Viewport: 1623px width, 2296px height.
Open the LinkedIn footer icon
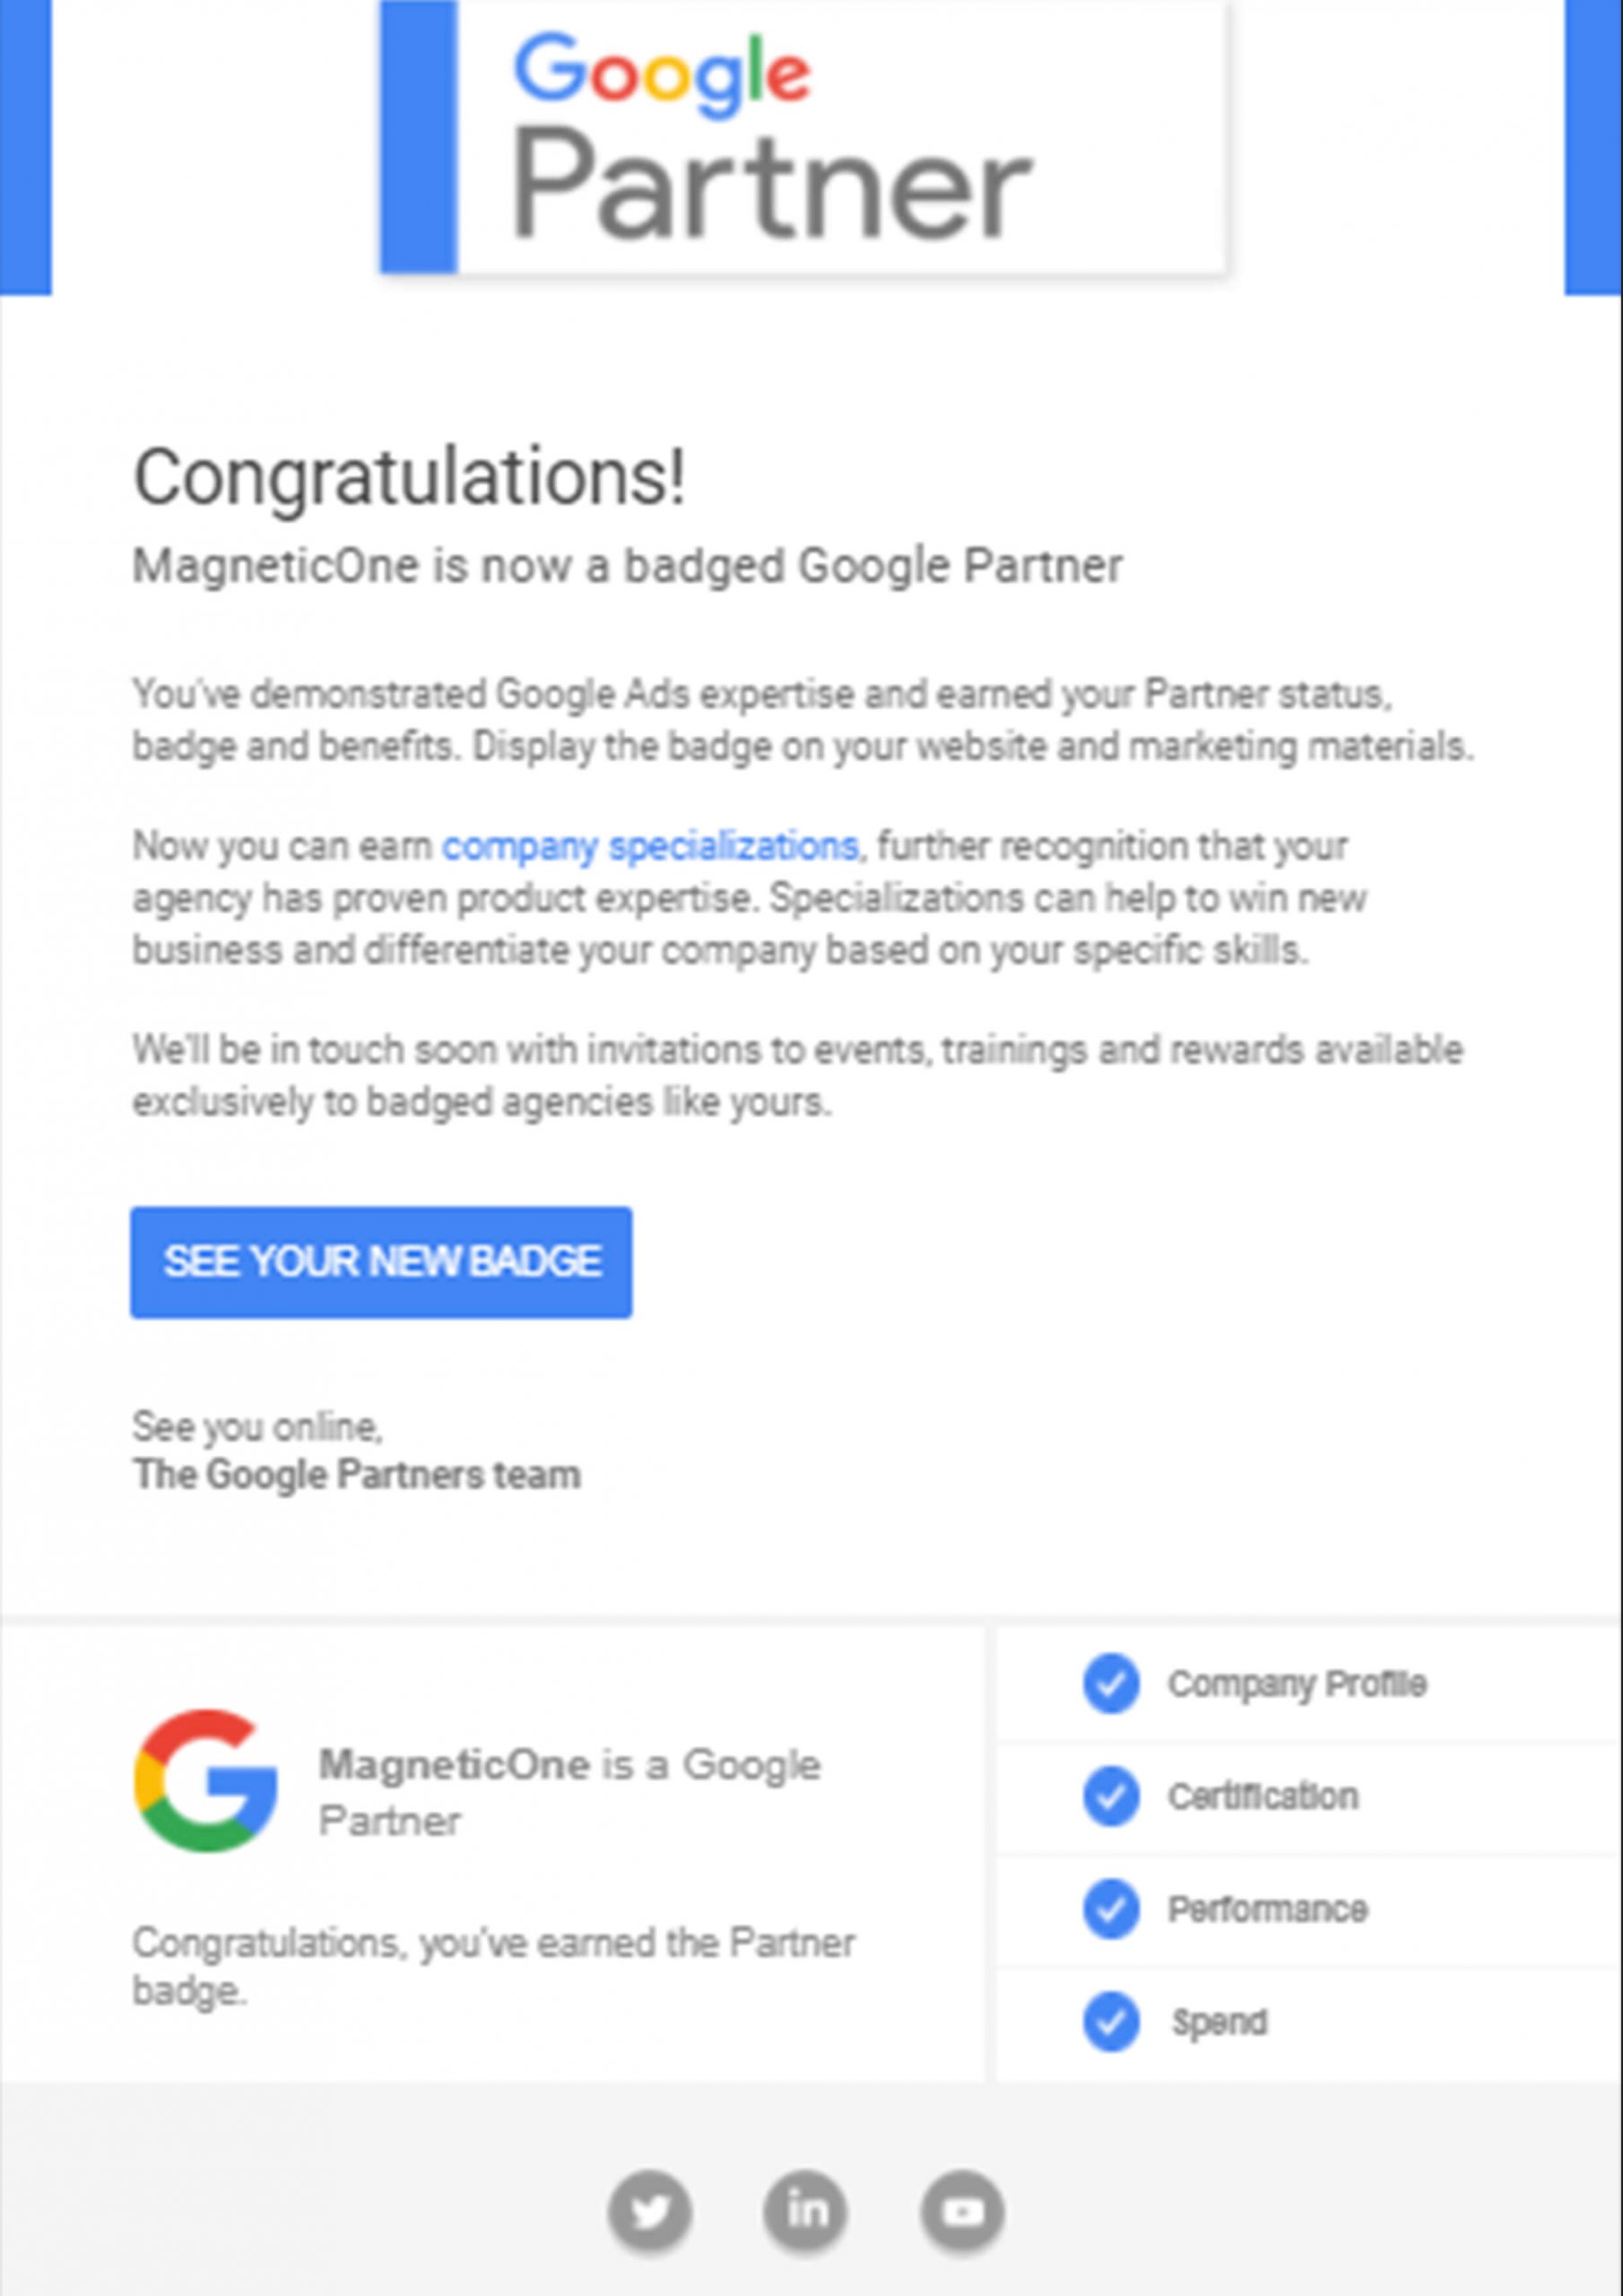(805, 2211)
